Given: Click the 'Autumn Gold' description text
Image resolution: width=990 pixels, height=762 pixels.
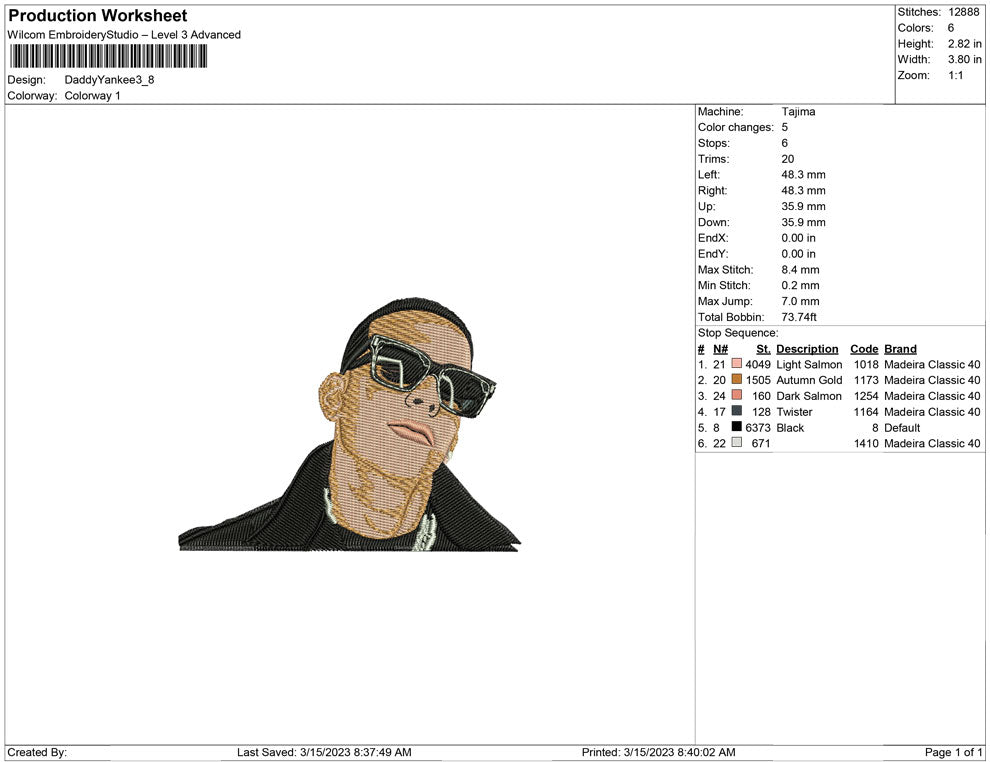Looking at the screenshot, I should click(x=809, y=380).
